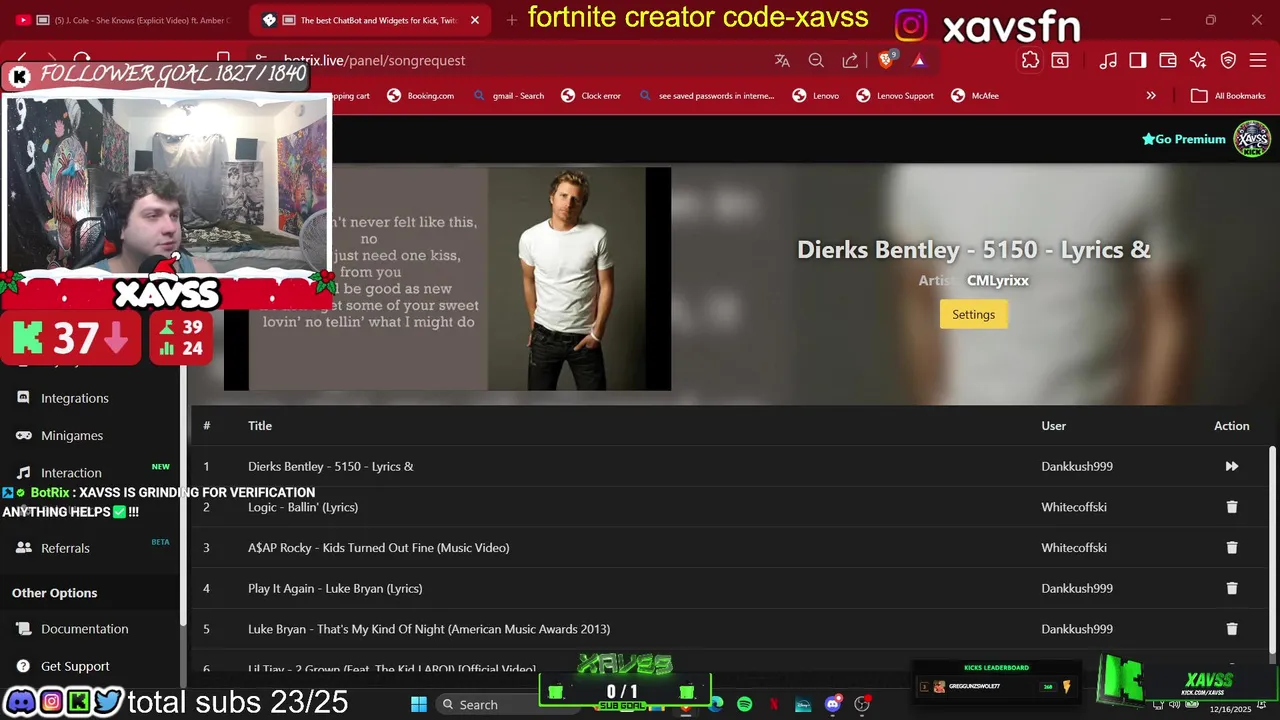Open Brave translate page icon

782,61
